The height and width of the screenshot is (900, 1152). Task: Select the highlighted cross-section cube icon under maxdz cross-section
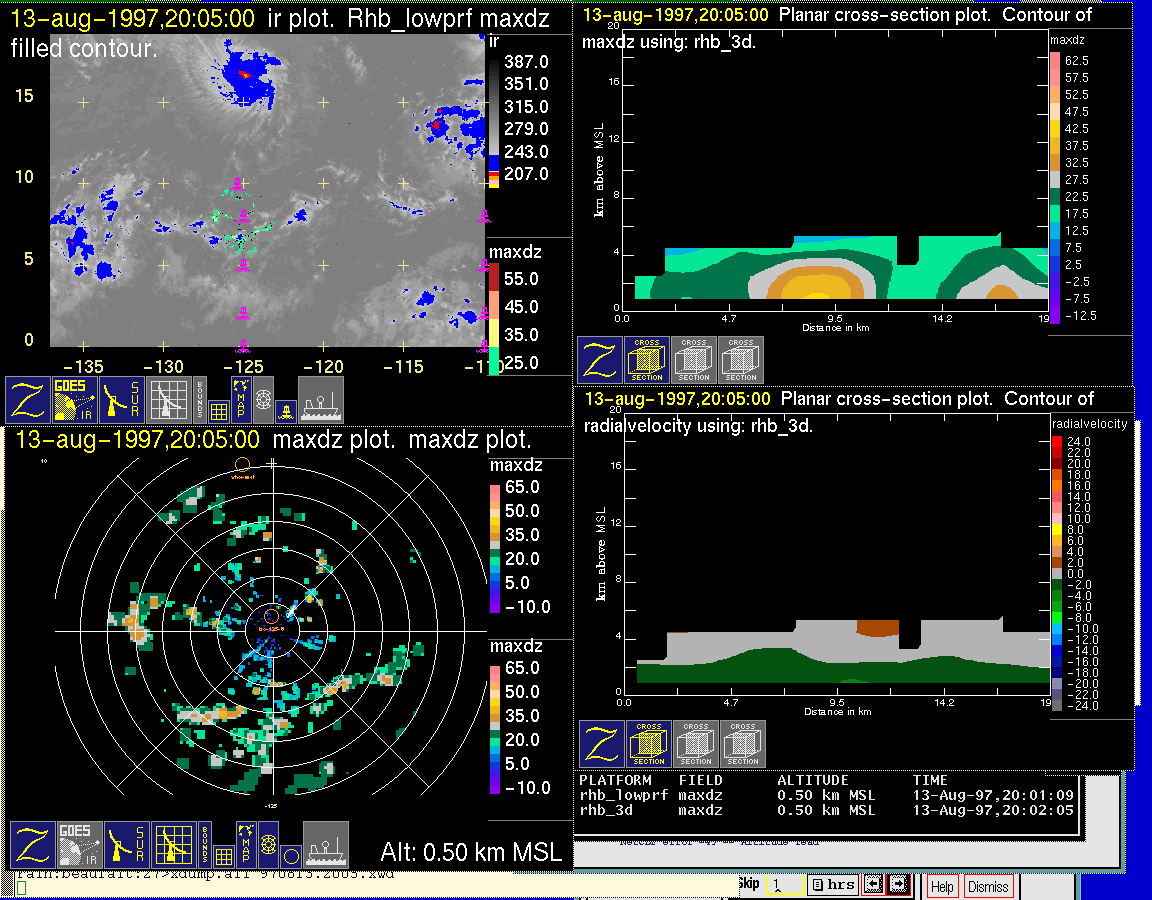point(647,360)
